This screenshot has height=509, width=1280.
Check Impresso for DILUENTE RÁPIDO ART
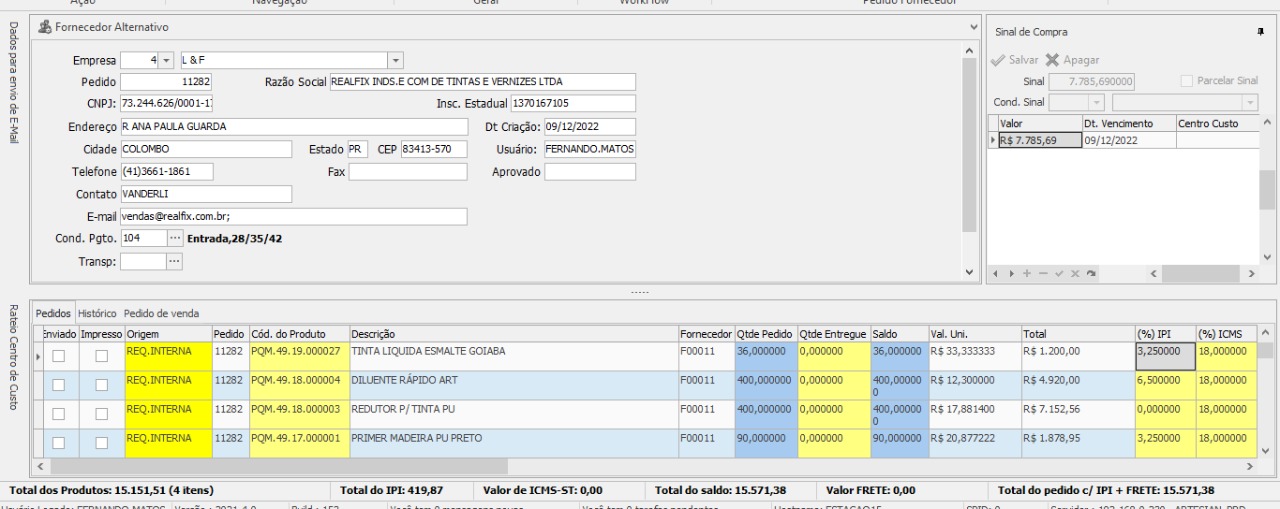pyautogui.click(x=100, y=385)
